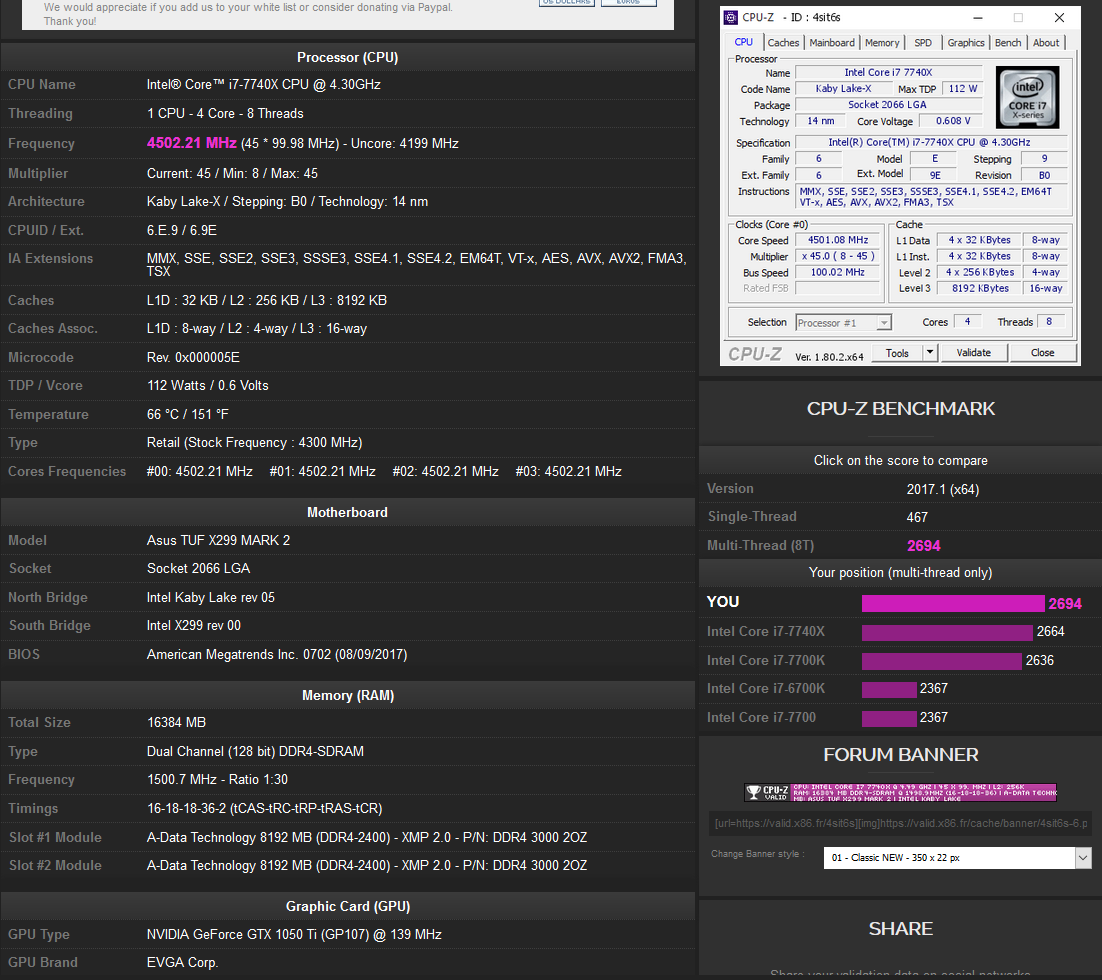Click the forum banner preview image
1102x980 pixels.
[900, 792]
